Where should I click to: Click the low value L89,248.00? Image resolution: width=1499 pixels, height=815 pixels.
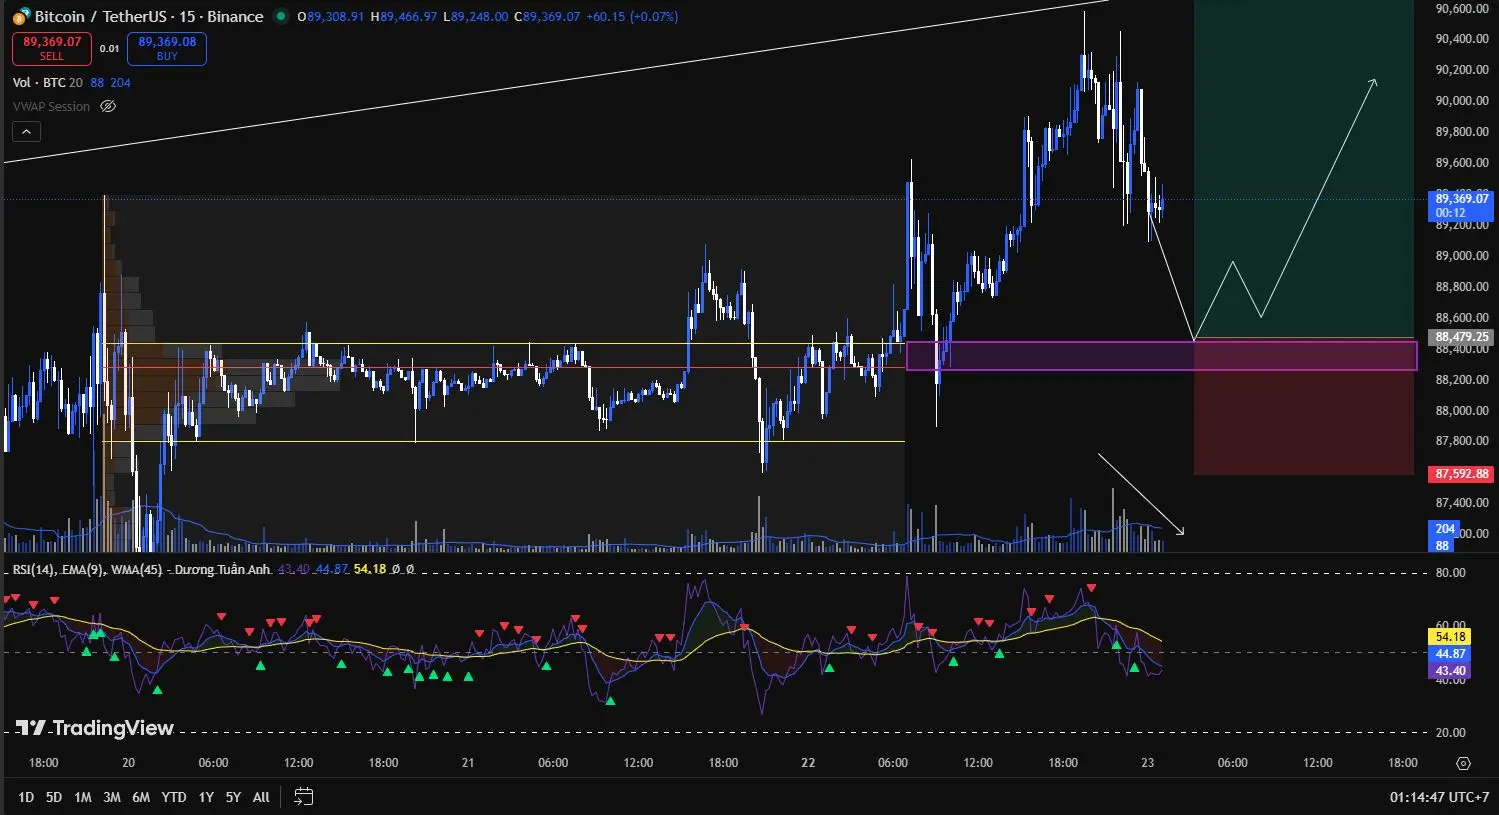point(475,17)
